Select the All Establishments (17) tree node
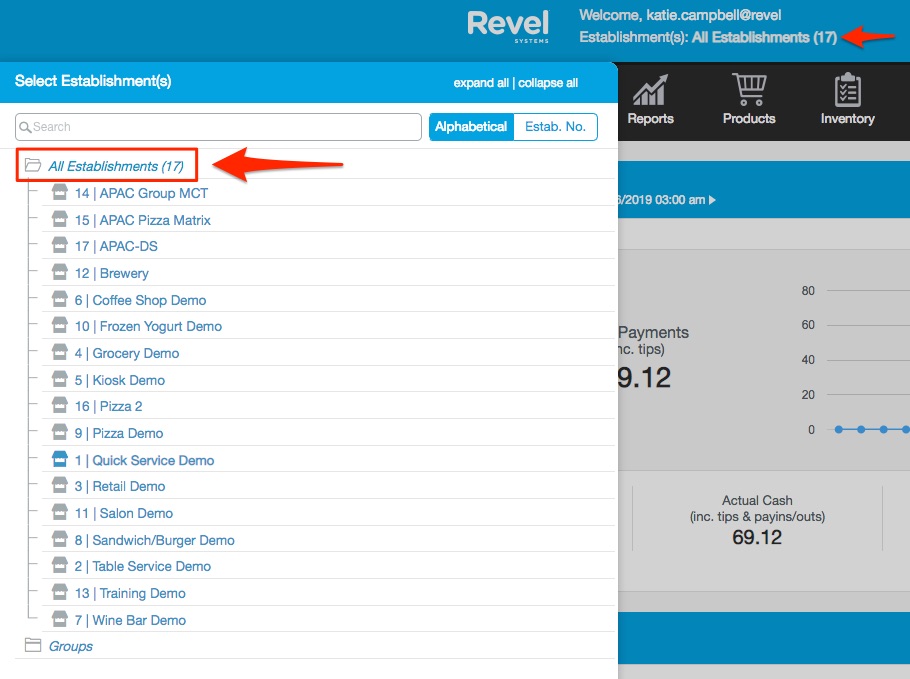 pyautogui.click(x=115, y=166)
